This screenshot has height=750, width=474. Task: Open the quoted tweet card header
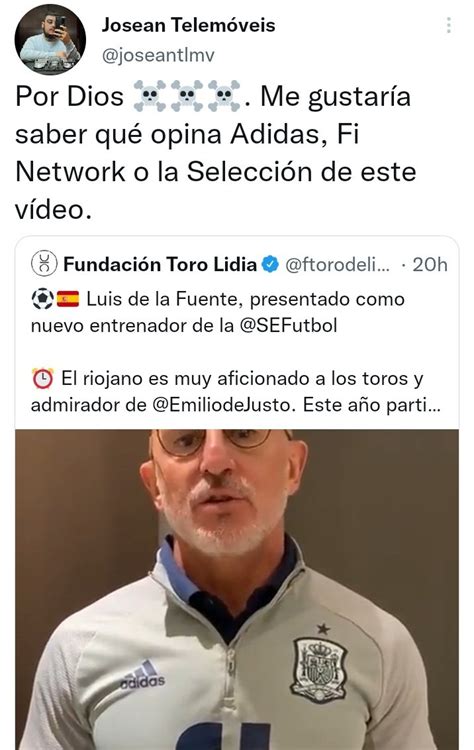[x=239, y=264]
